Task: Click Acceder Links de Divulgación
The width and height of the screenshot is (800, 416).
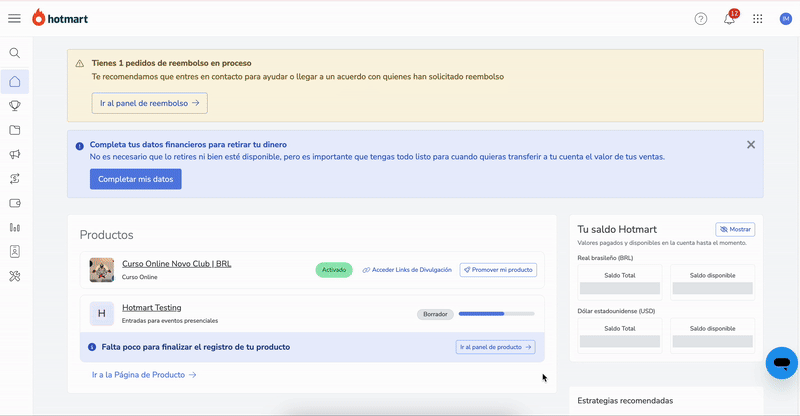Action: tap(407, 270)
